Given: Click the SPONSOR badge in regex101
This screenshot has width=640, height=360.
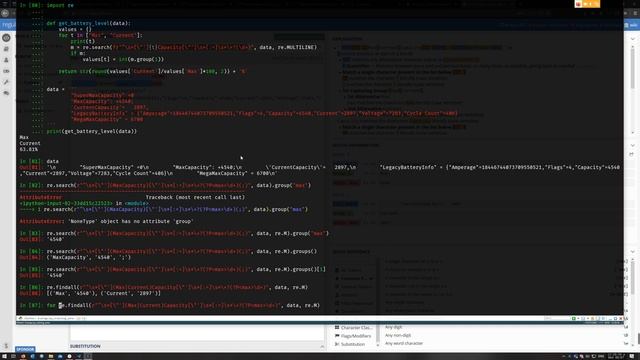Looking at the screenshot, I should [25, 349].
